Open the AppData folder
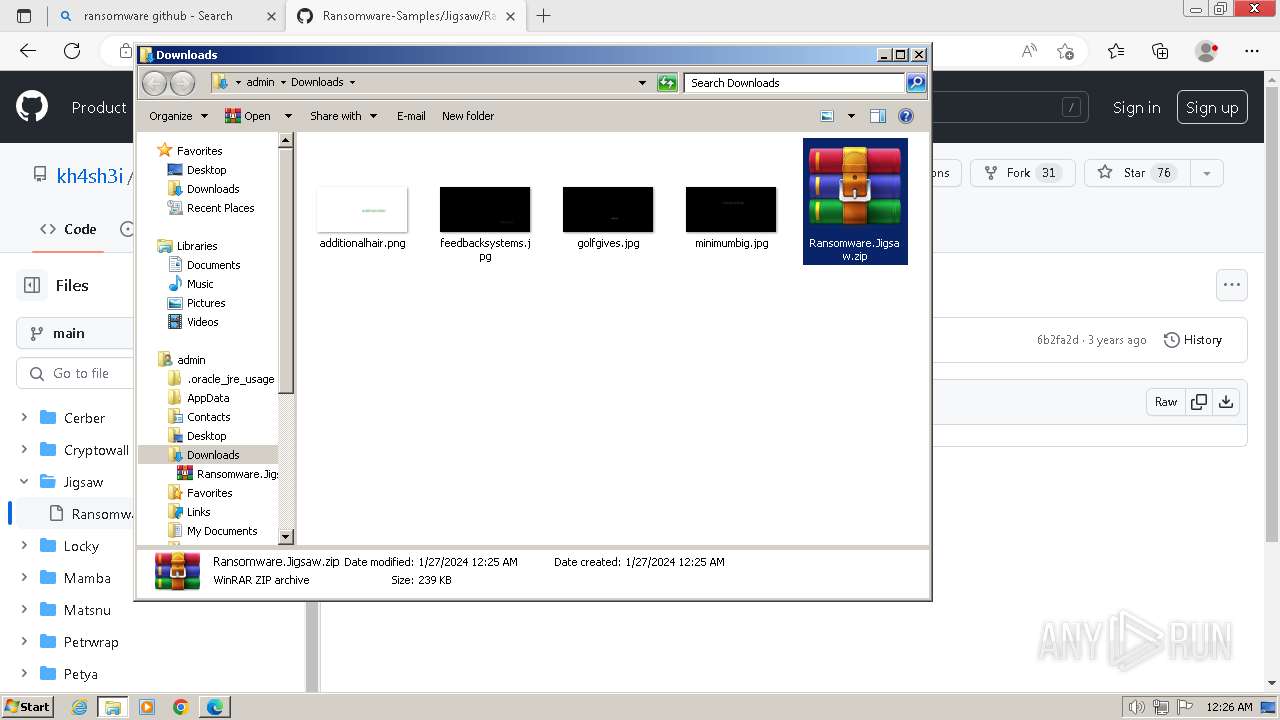Viewport: 1280px width, 720px height. click(208, 398)
